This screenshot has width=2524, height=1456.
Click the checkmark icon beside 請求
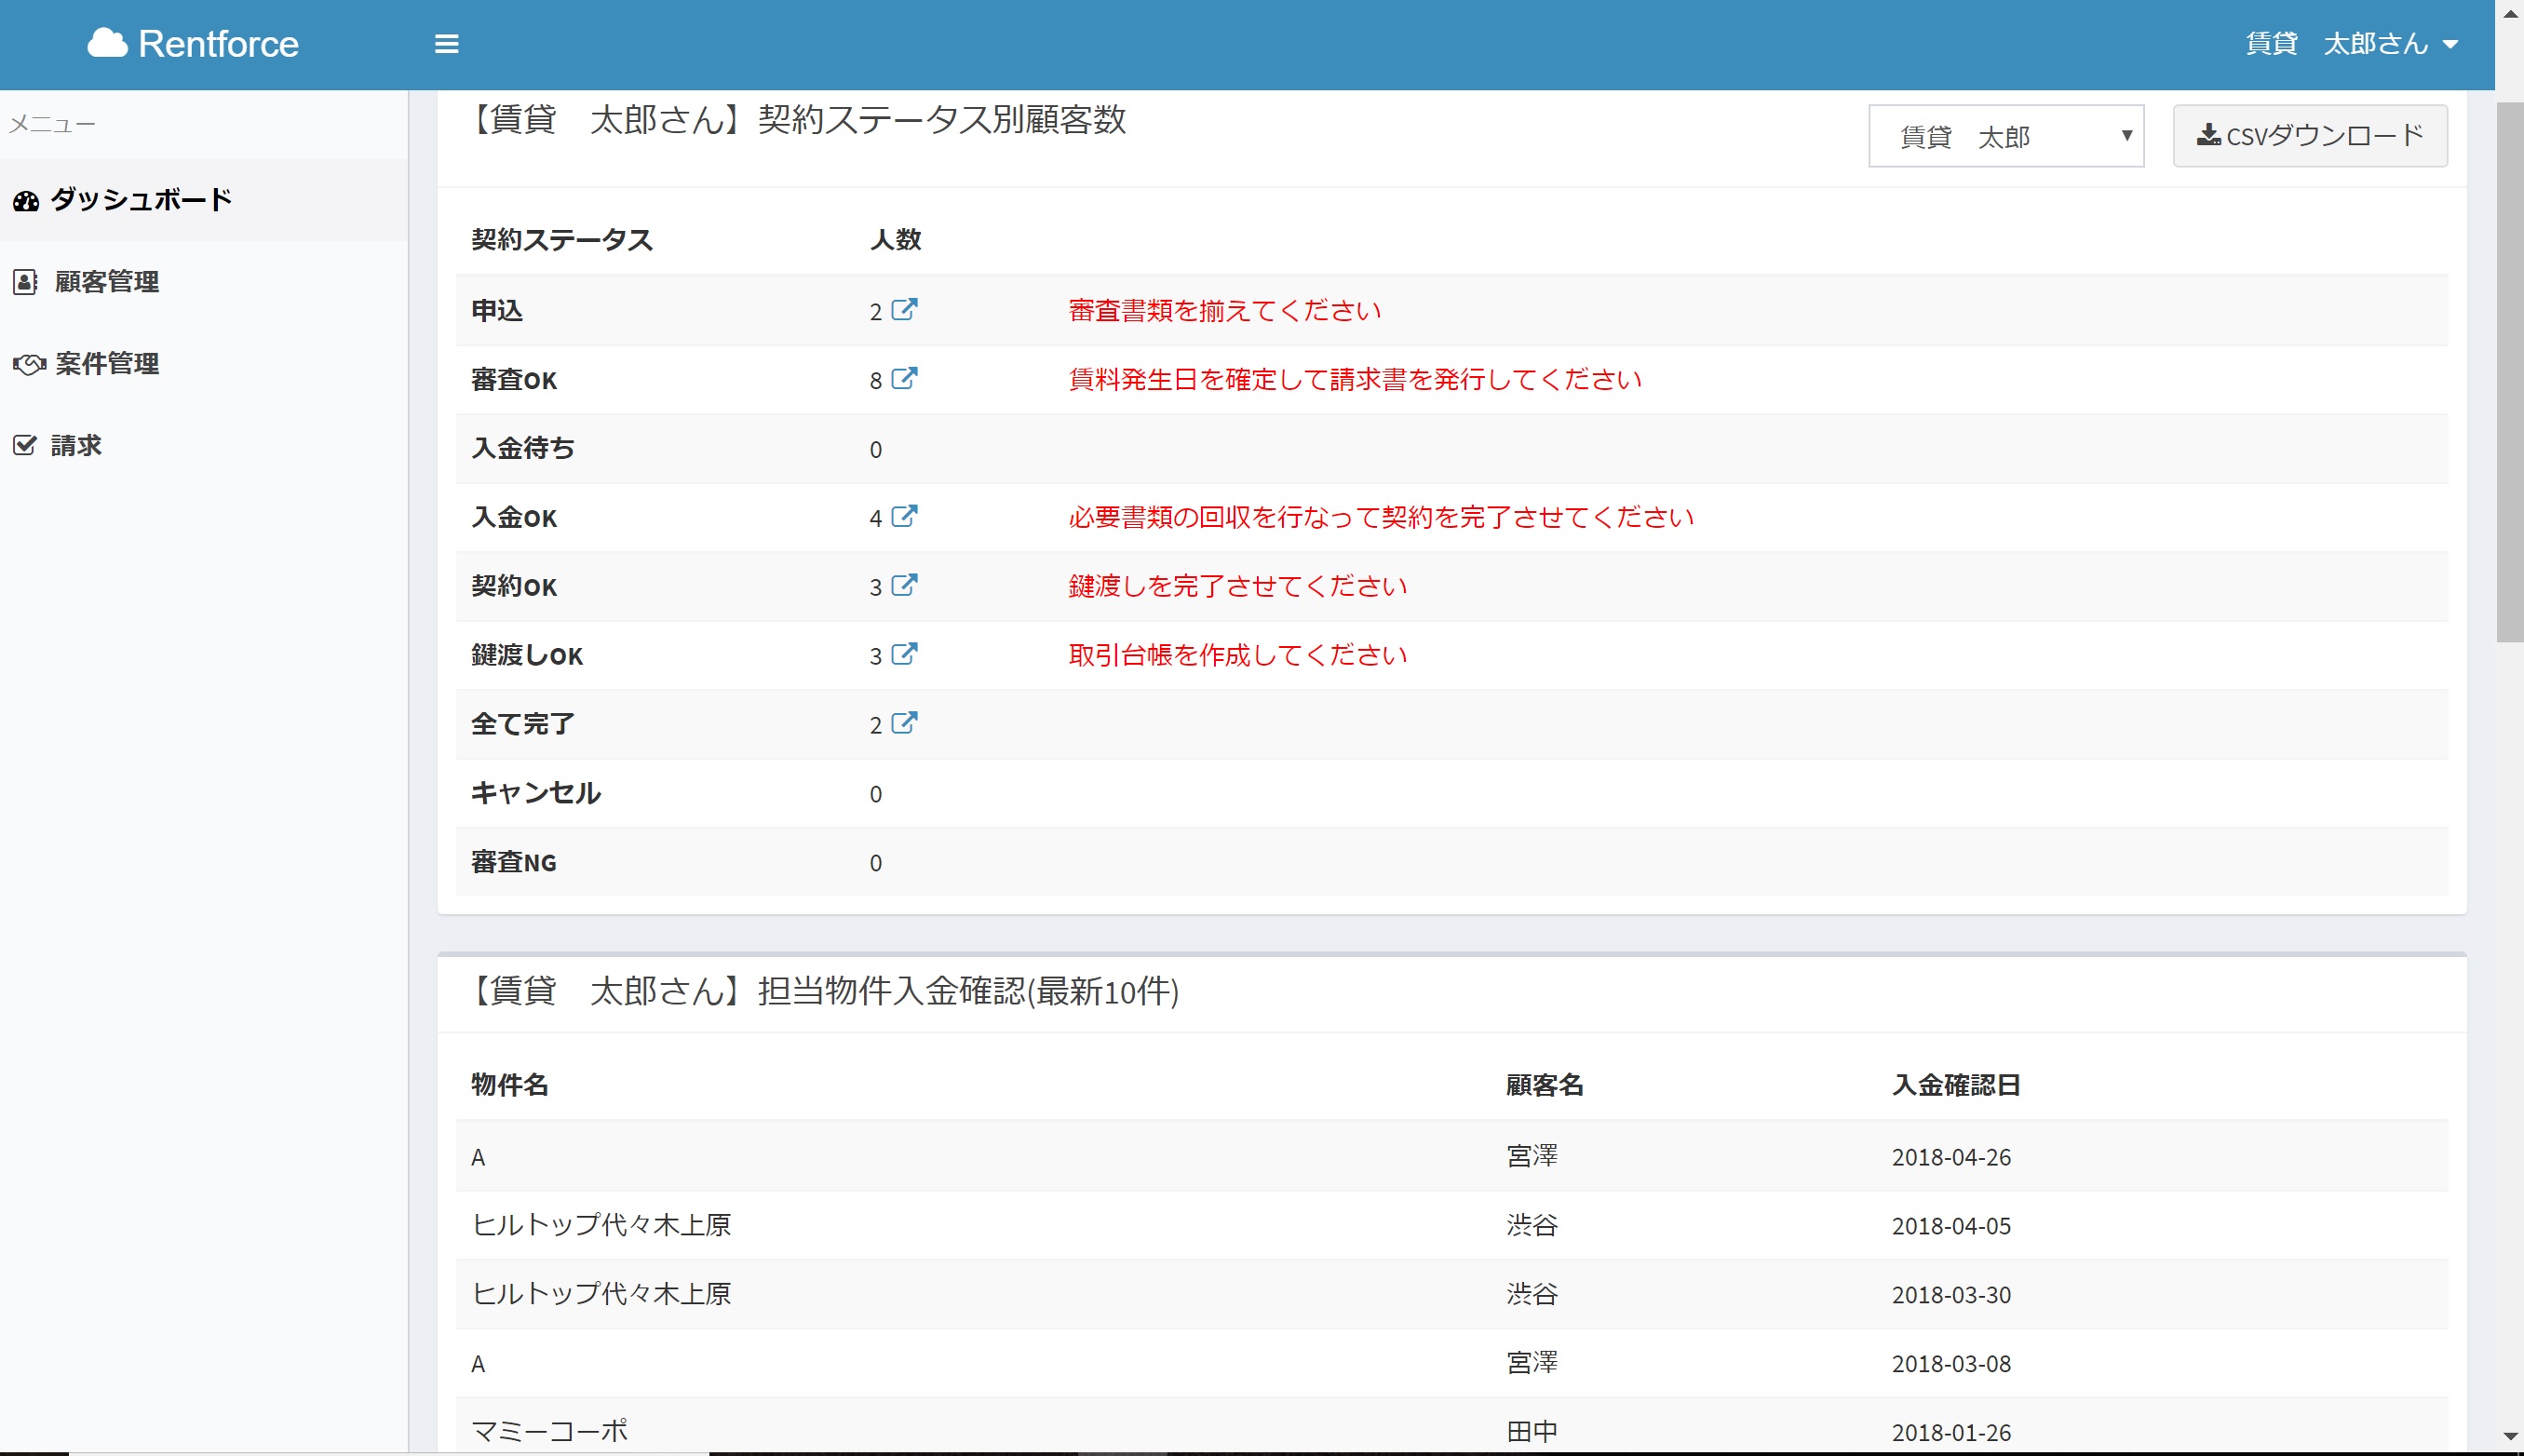point(25,444)
